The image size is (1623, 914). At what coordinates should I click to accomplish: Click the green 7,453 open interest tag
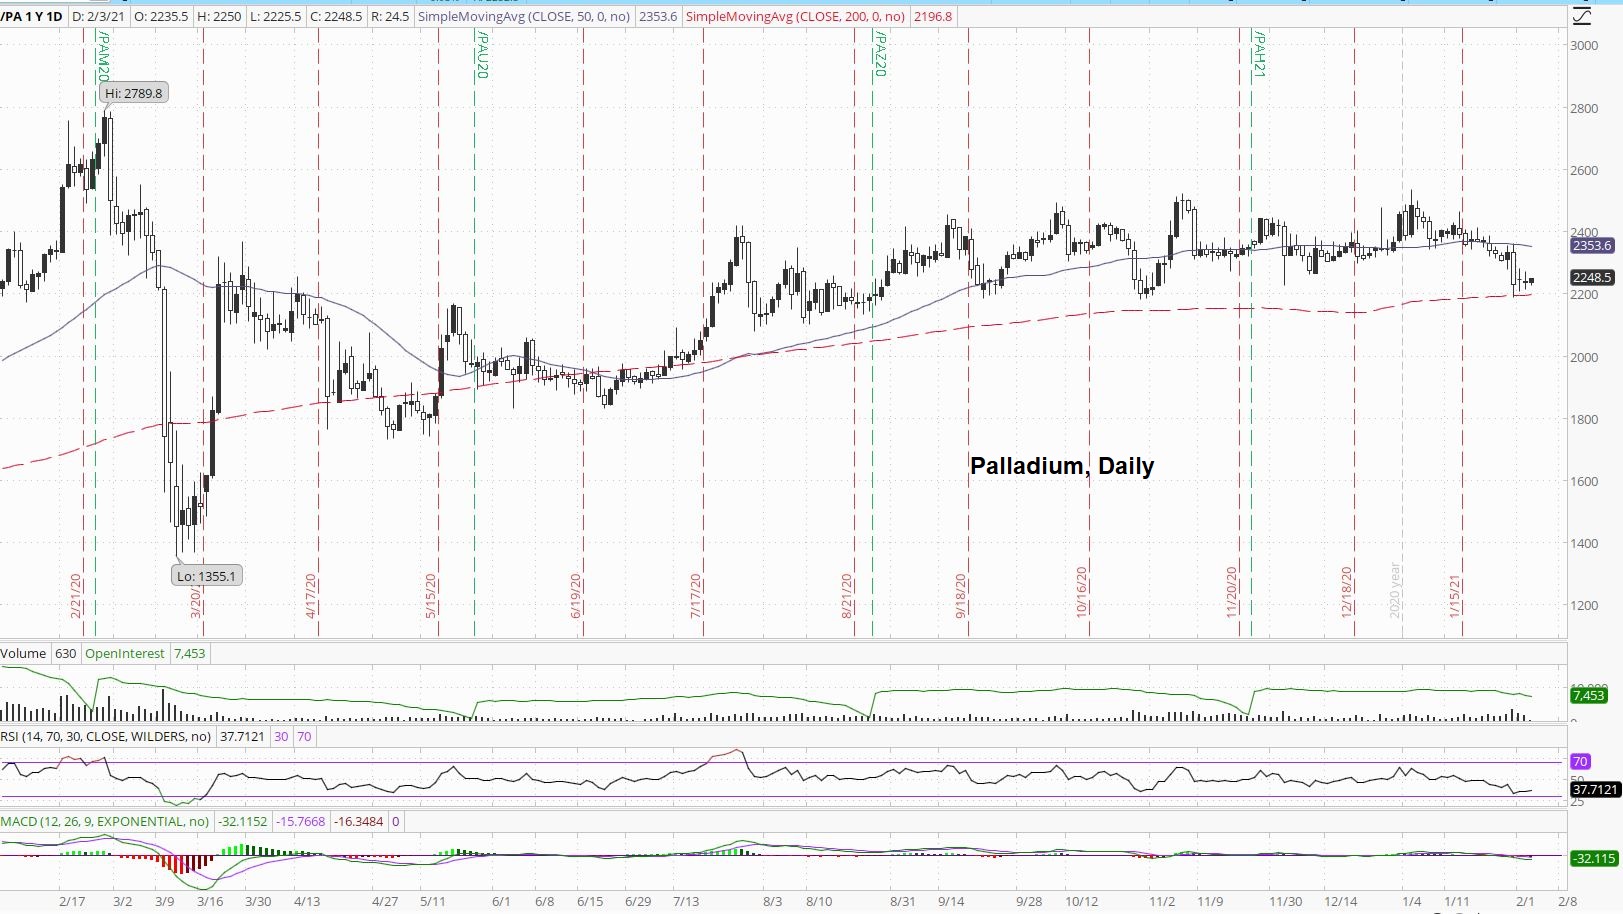pos(1588,695)
